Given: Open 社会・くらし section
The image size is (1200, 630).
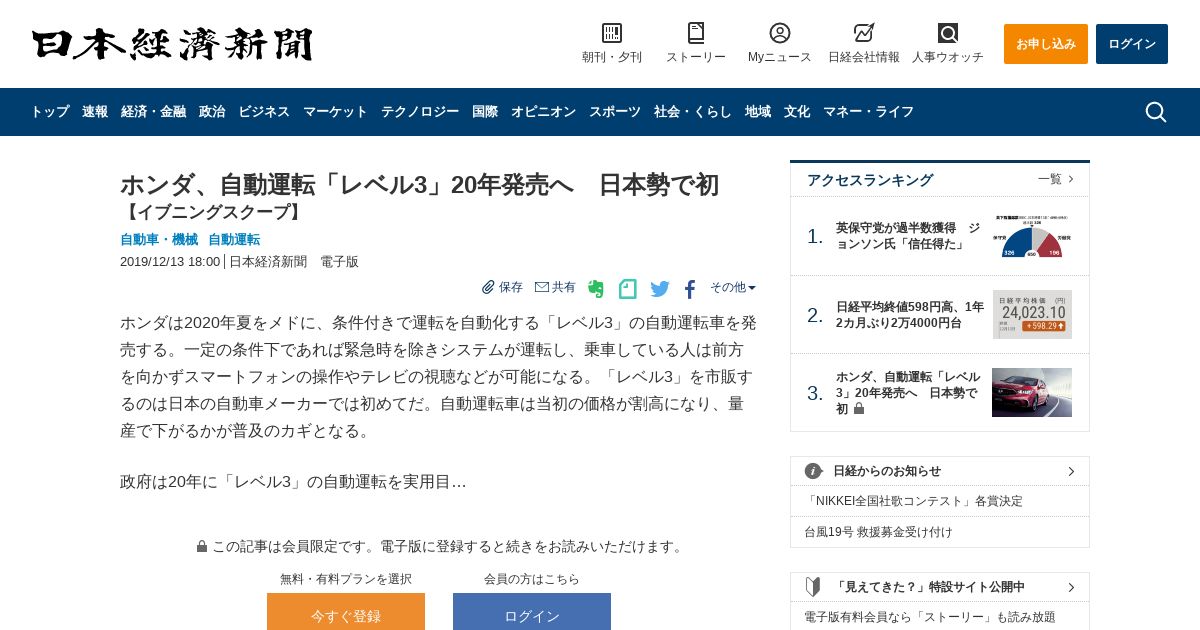Looking at the screenshot, I should pyautogui.click(x=693, y=112).
